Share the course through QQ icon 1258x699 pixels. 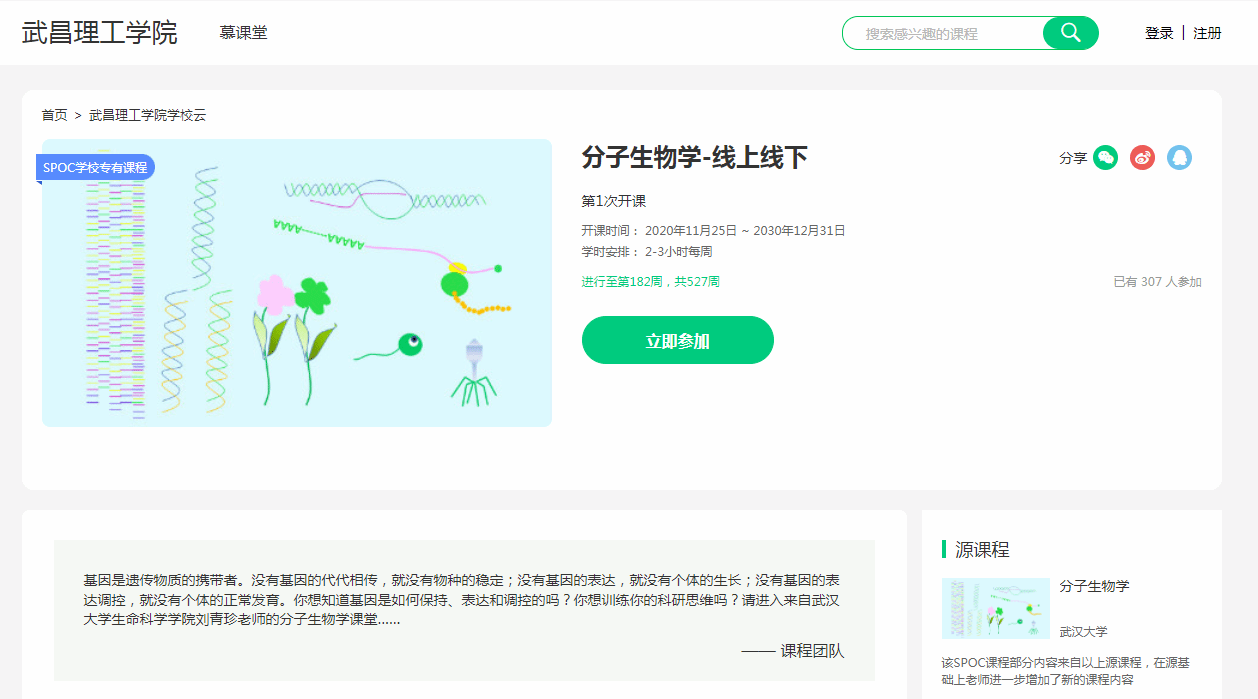click(x=1179, y=158)
